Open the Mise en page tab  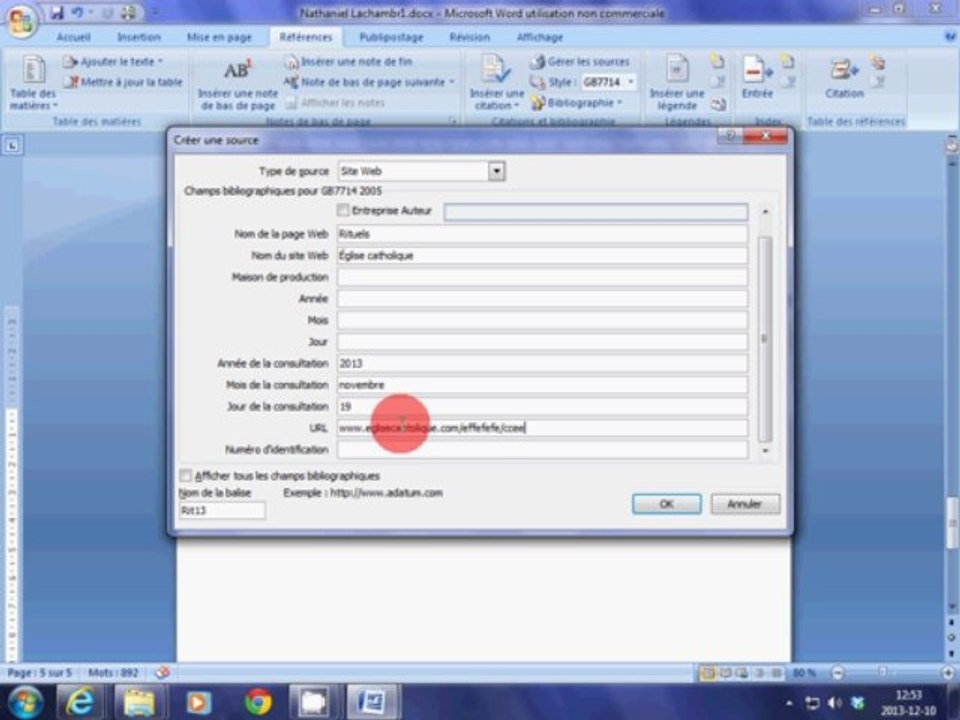tap(219, 37)
